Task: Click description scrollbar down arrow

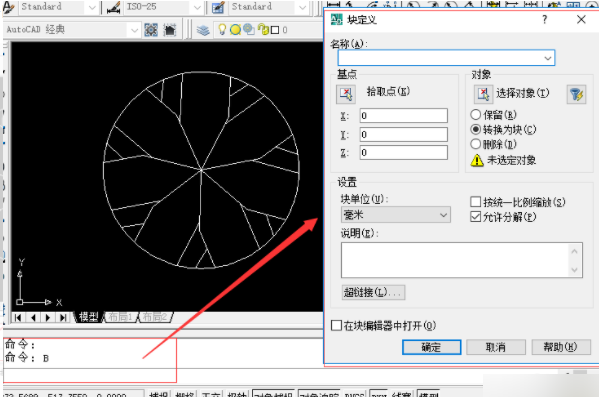Action: click(x=574, y=270)
